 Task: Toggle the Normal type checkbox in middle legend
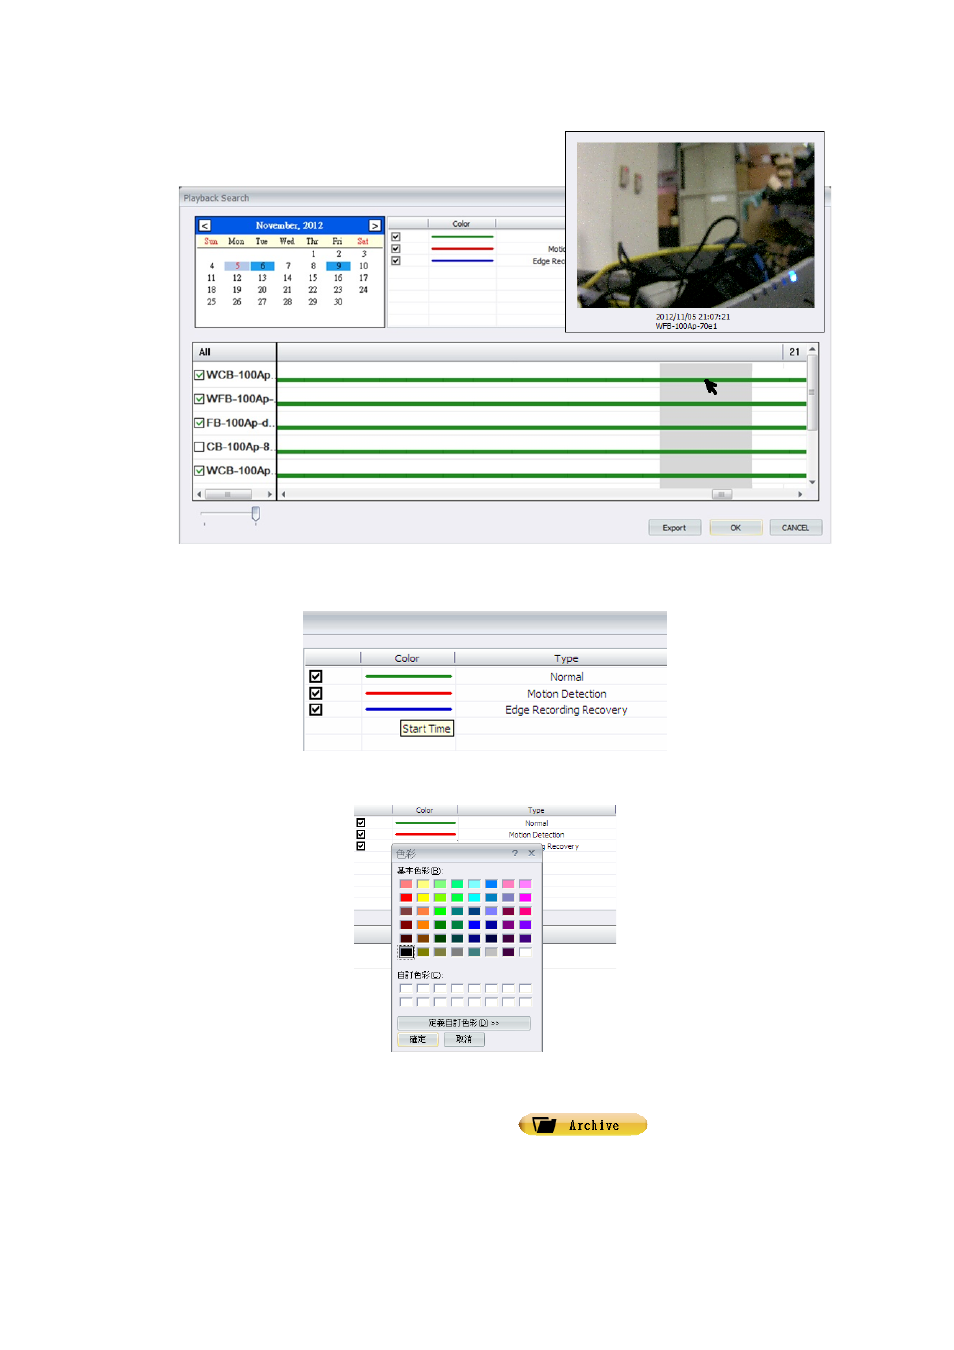(316, 677)
